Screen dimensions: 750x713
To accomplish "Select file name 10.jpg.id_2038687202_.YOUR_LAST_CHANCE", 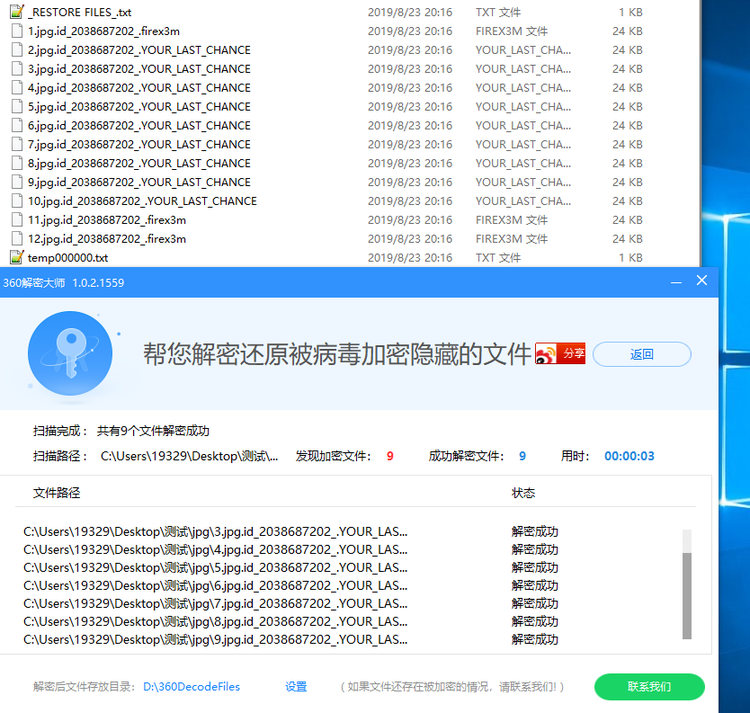I will (x=142, y=201).
